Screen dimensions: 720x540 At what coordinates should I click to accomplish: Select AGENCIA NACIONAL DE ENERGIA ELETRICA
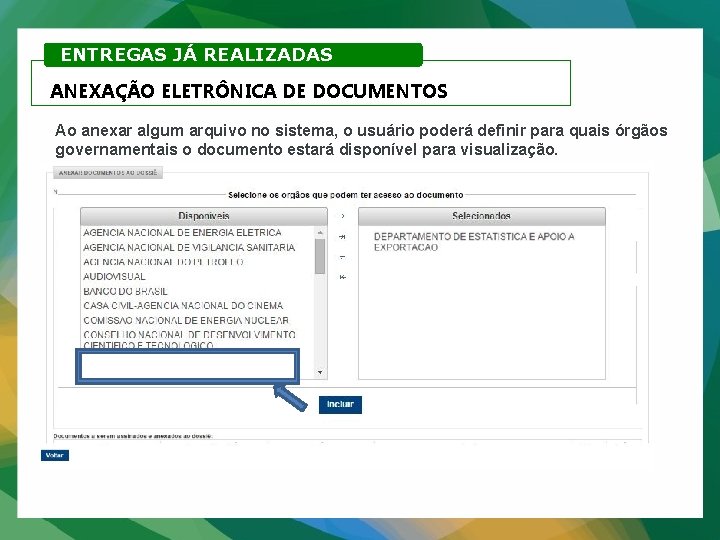pyautogui.click(x=182, y=233)
